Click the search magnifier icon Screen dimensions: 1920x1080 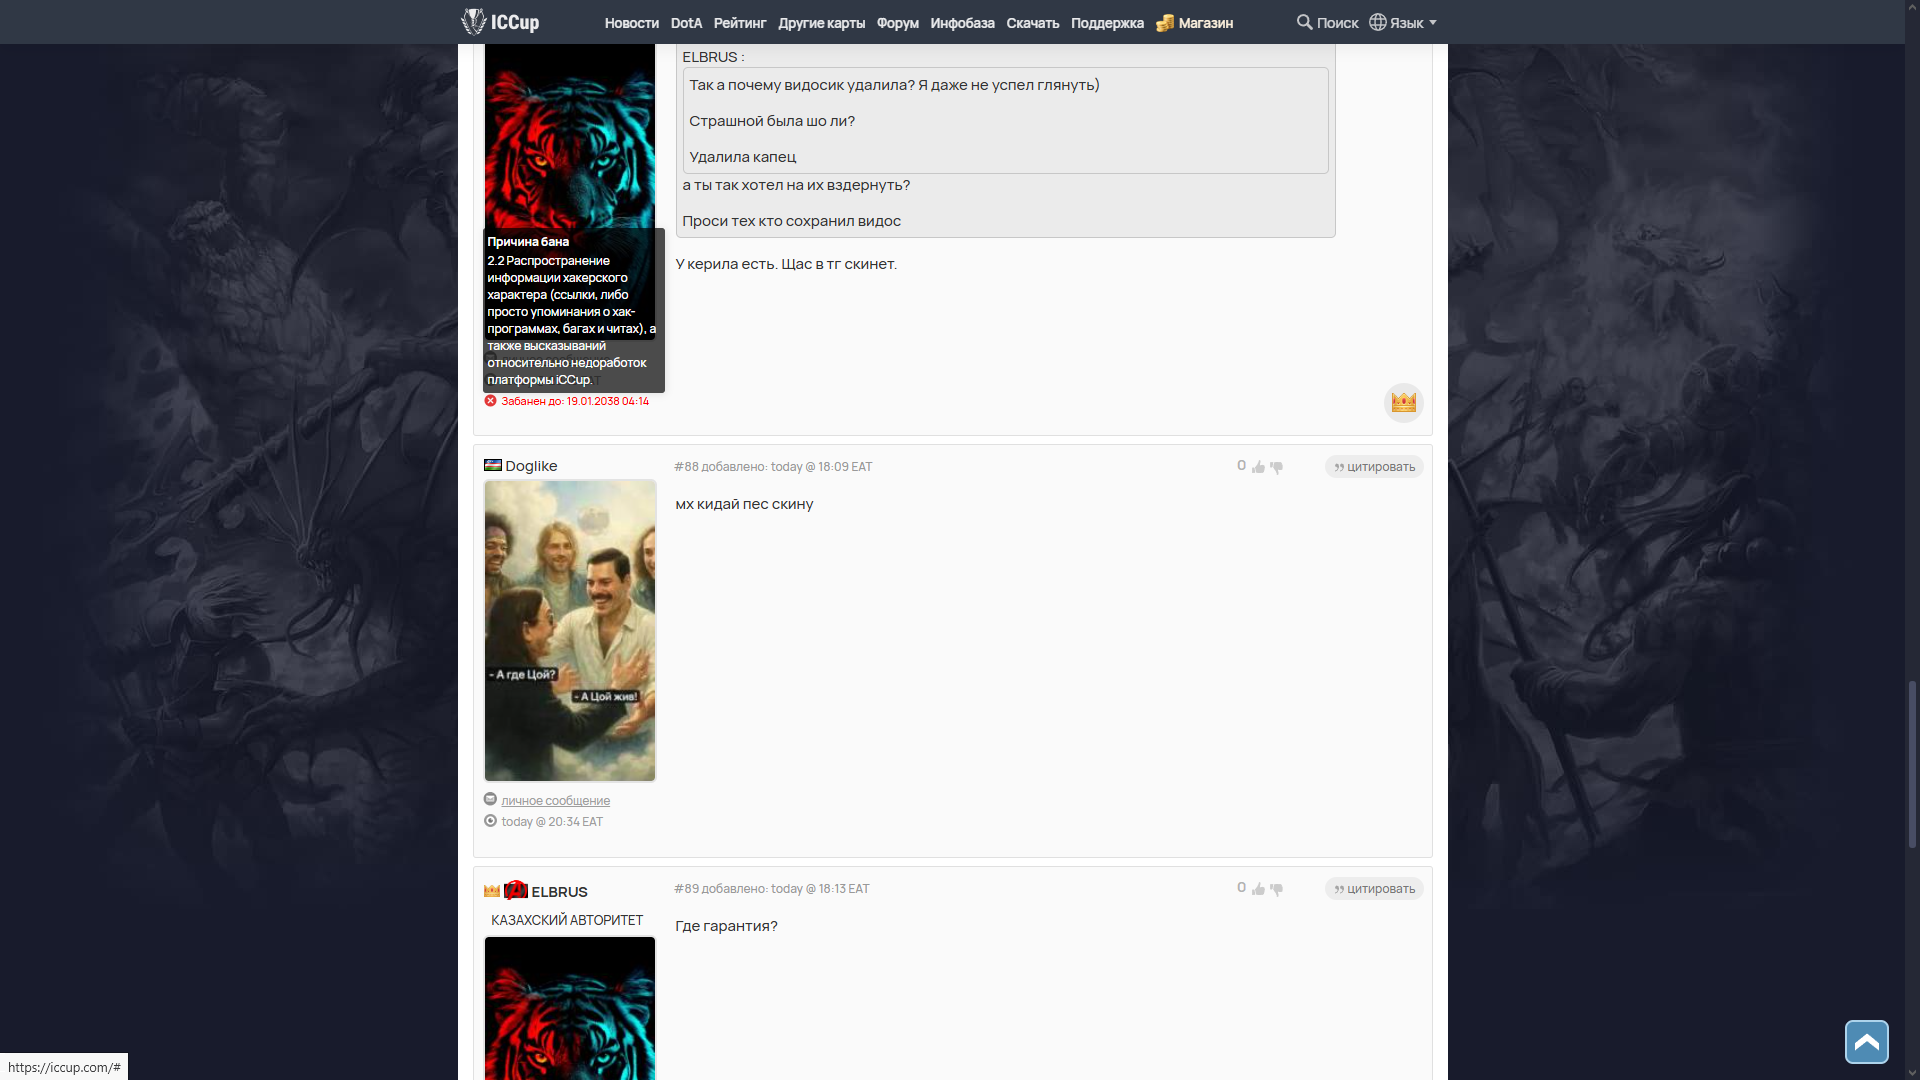click(1304, 22)
